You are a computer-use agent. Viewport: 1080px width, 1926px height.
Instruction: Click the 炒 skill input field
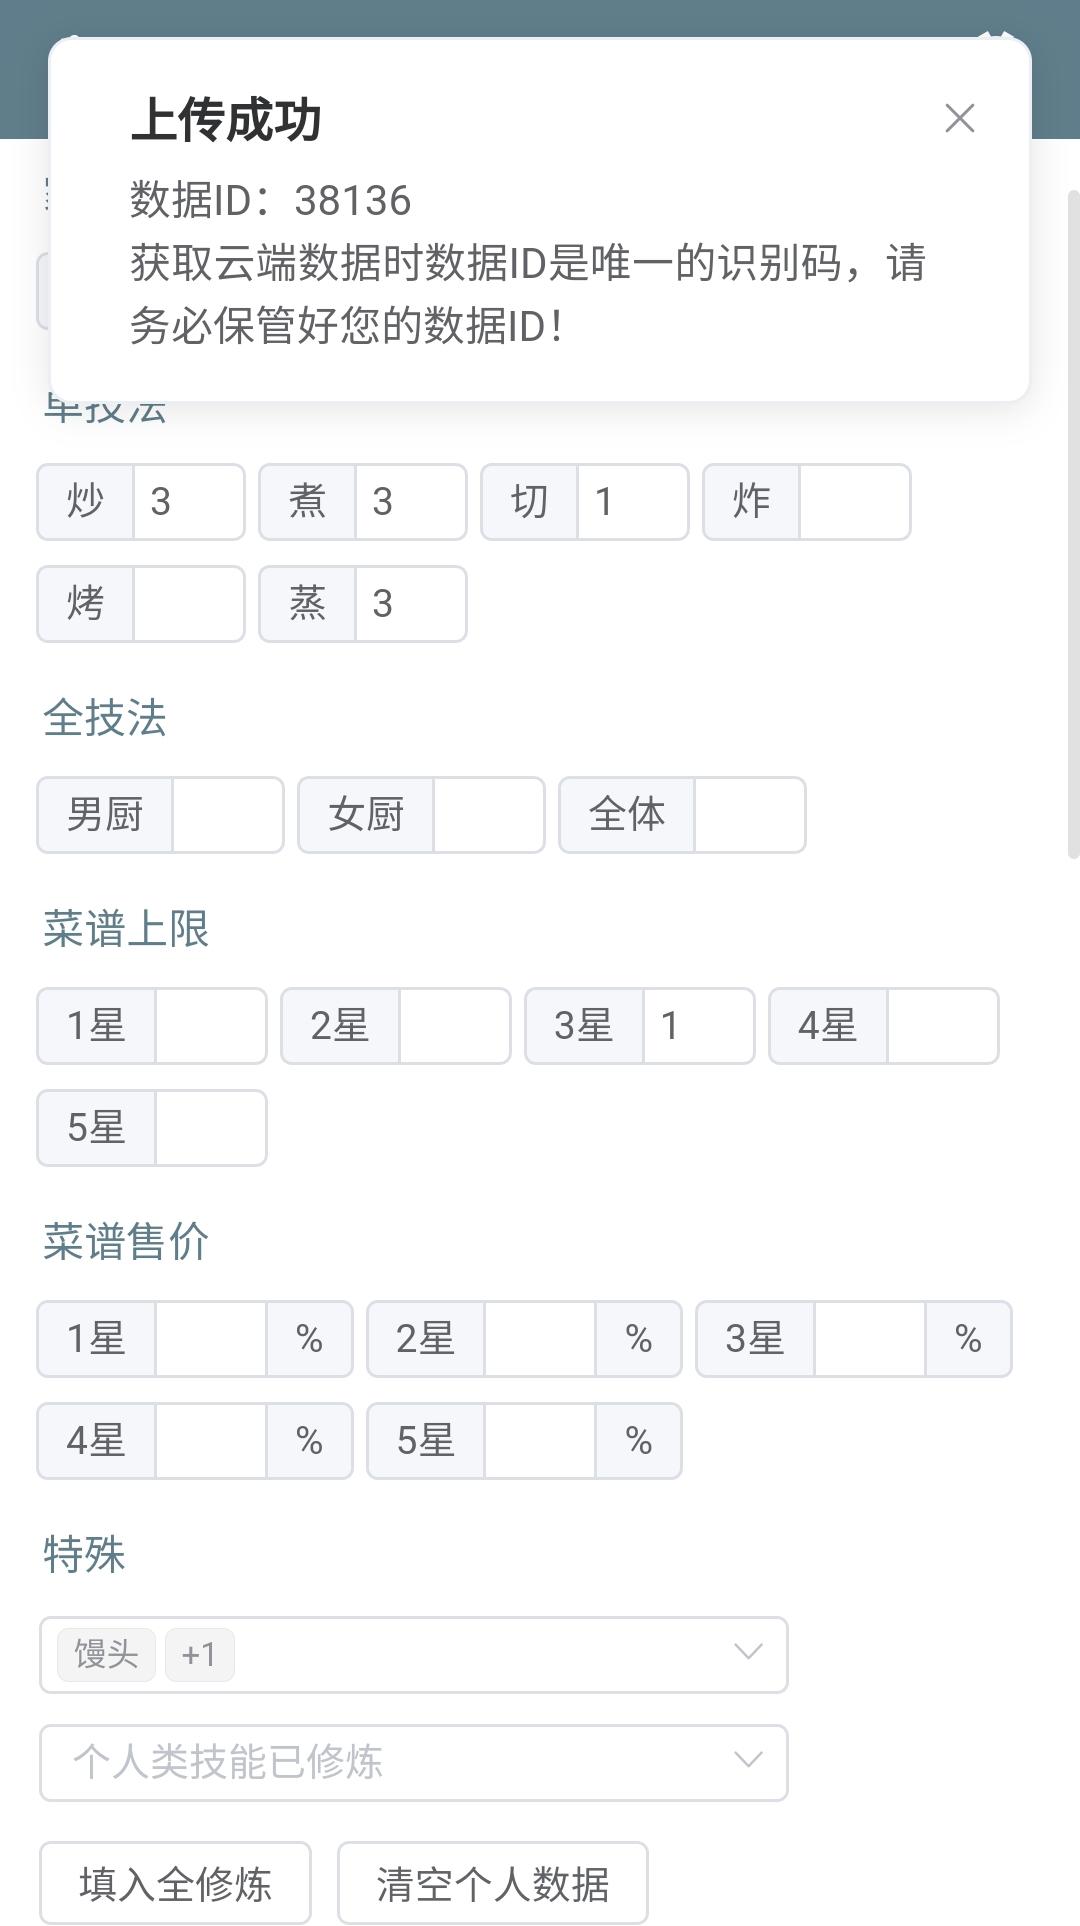pyautogui.click(x=188, y=502)
